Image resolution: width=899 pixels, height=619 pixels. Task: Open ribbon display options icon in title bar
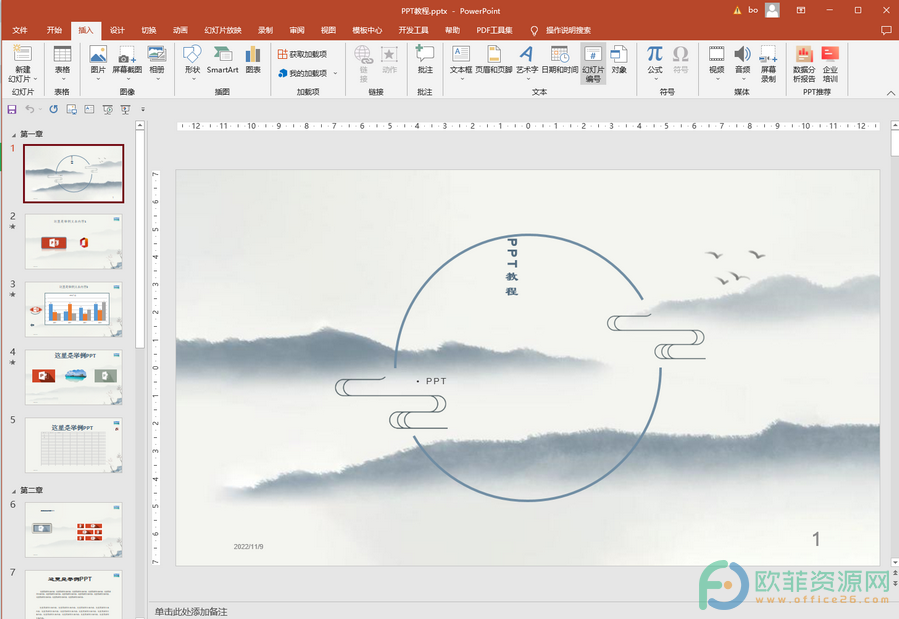click(801, 10)
